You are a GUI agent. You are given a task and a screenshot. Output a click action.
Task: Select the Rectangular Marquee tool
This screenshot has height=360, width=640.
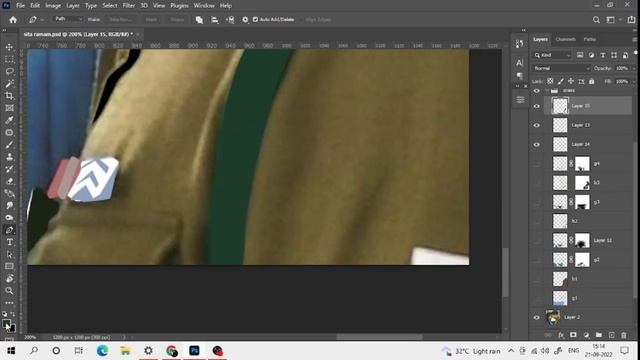(x=9, y=60)
